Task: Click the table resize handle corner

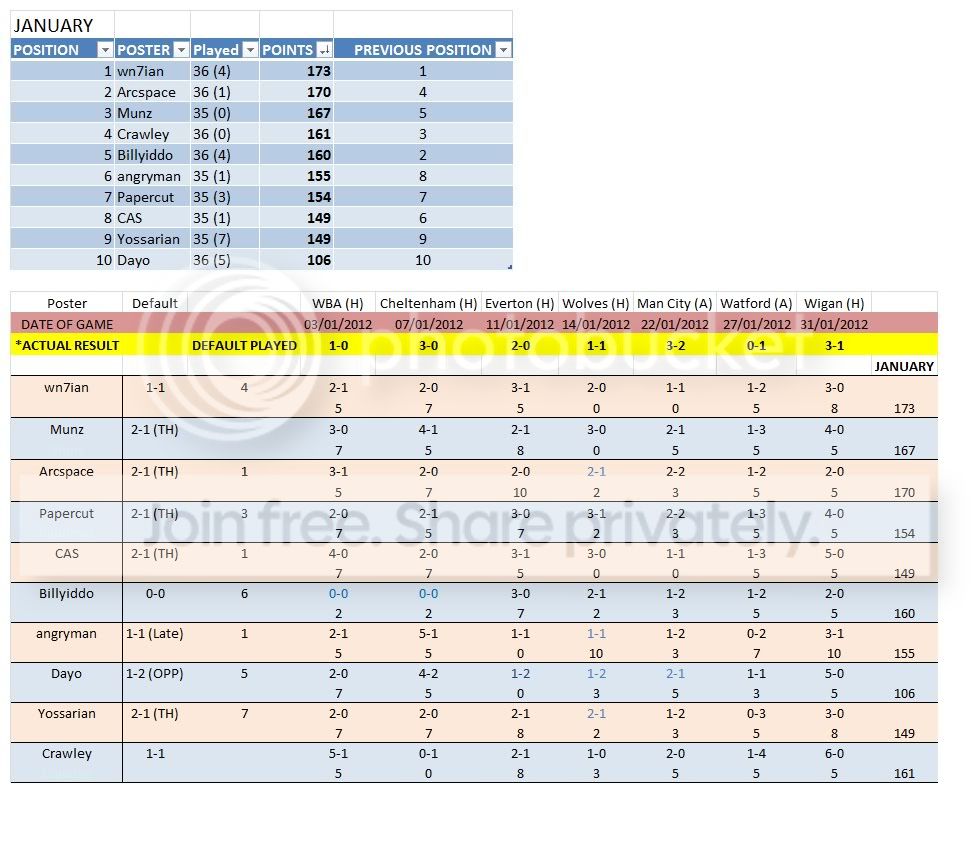Action: 510,267
